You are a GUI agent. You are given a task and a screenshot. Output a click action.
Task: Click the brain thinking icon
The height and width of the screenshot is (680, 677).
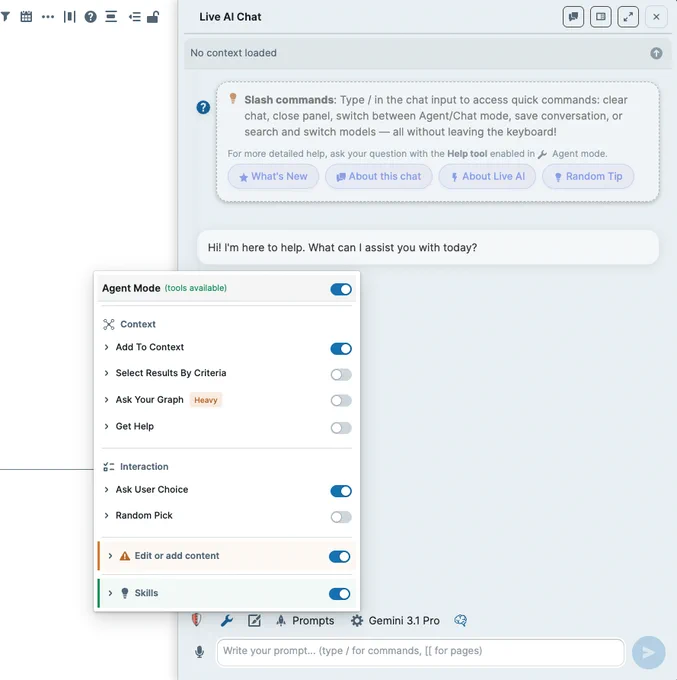click(x=461, y=621)
